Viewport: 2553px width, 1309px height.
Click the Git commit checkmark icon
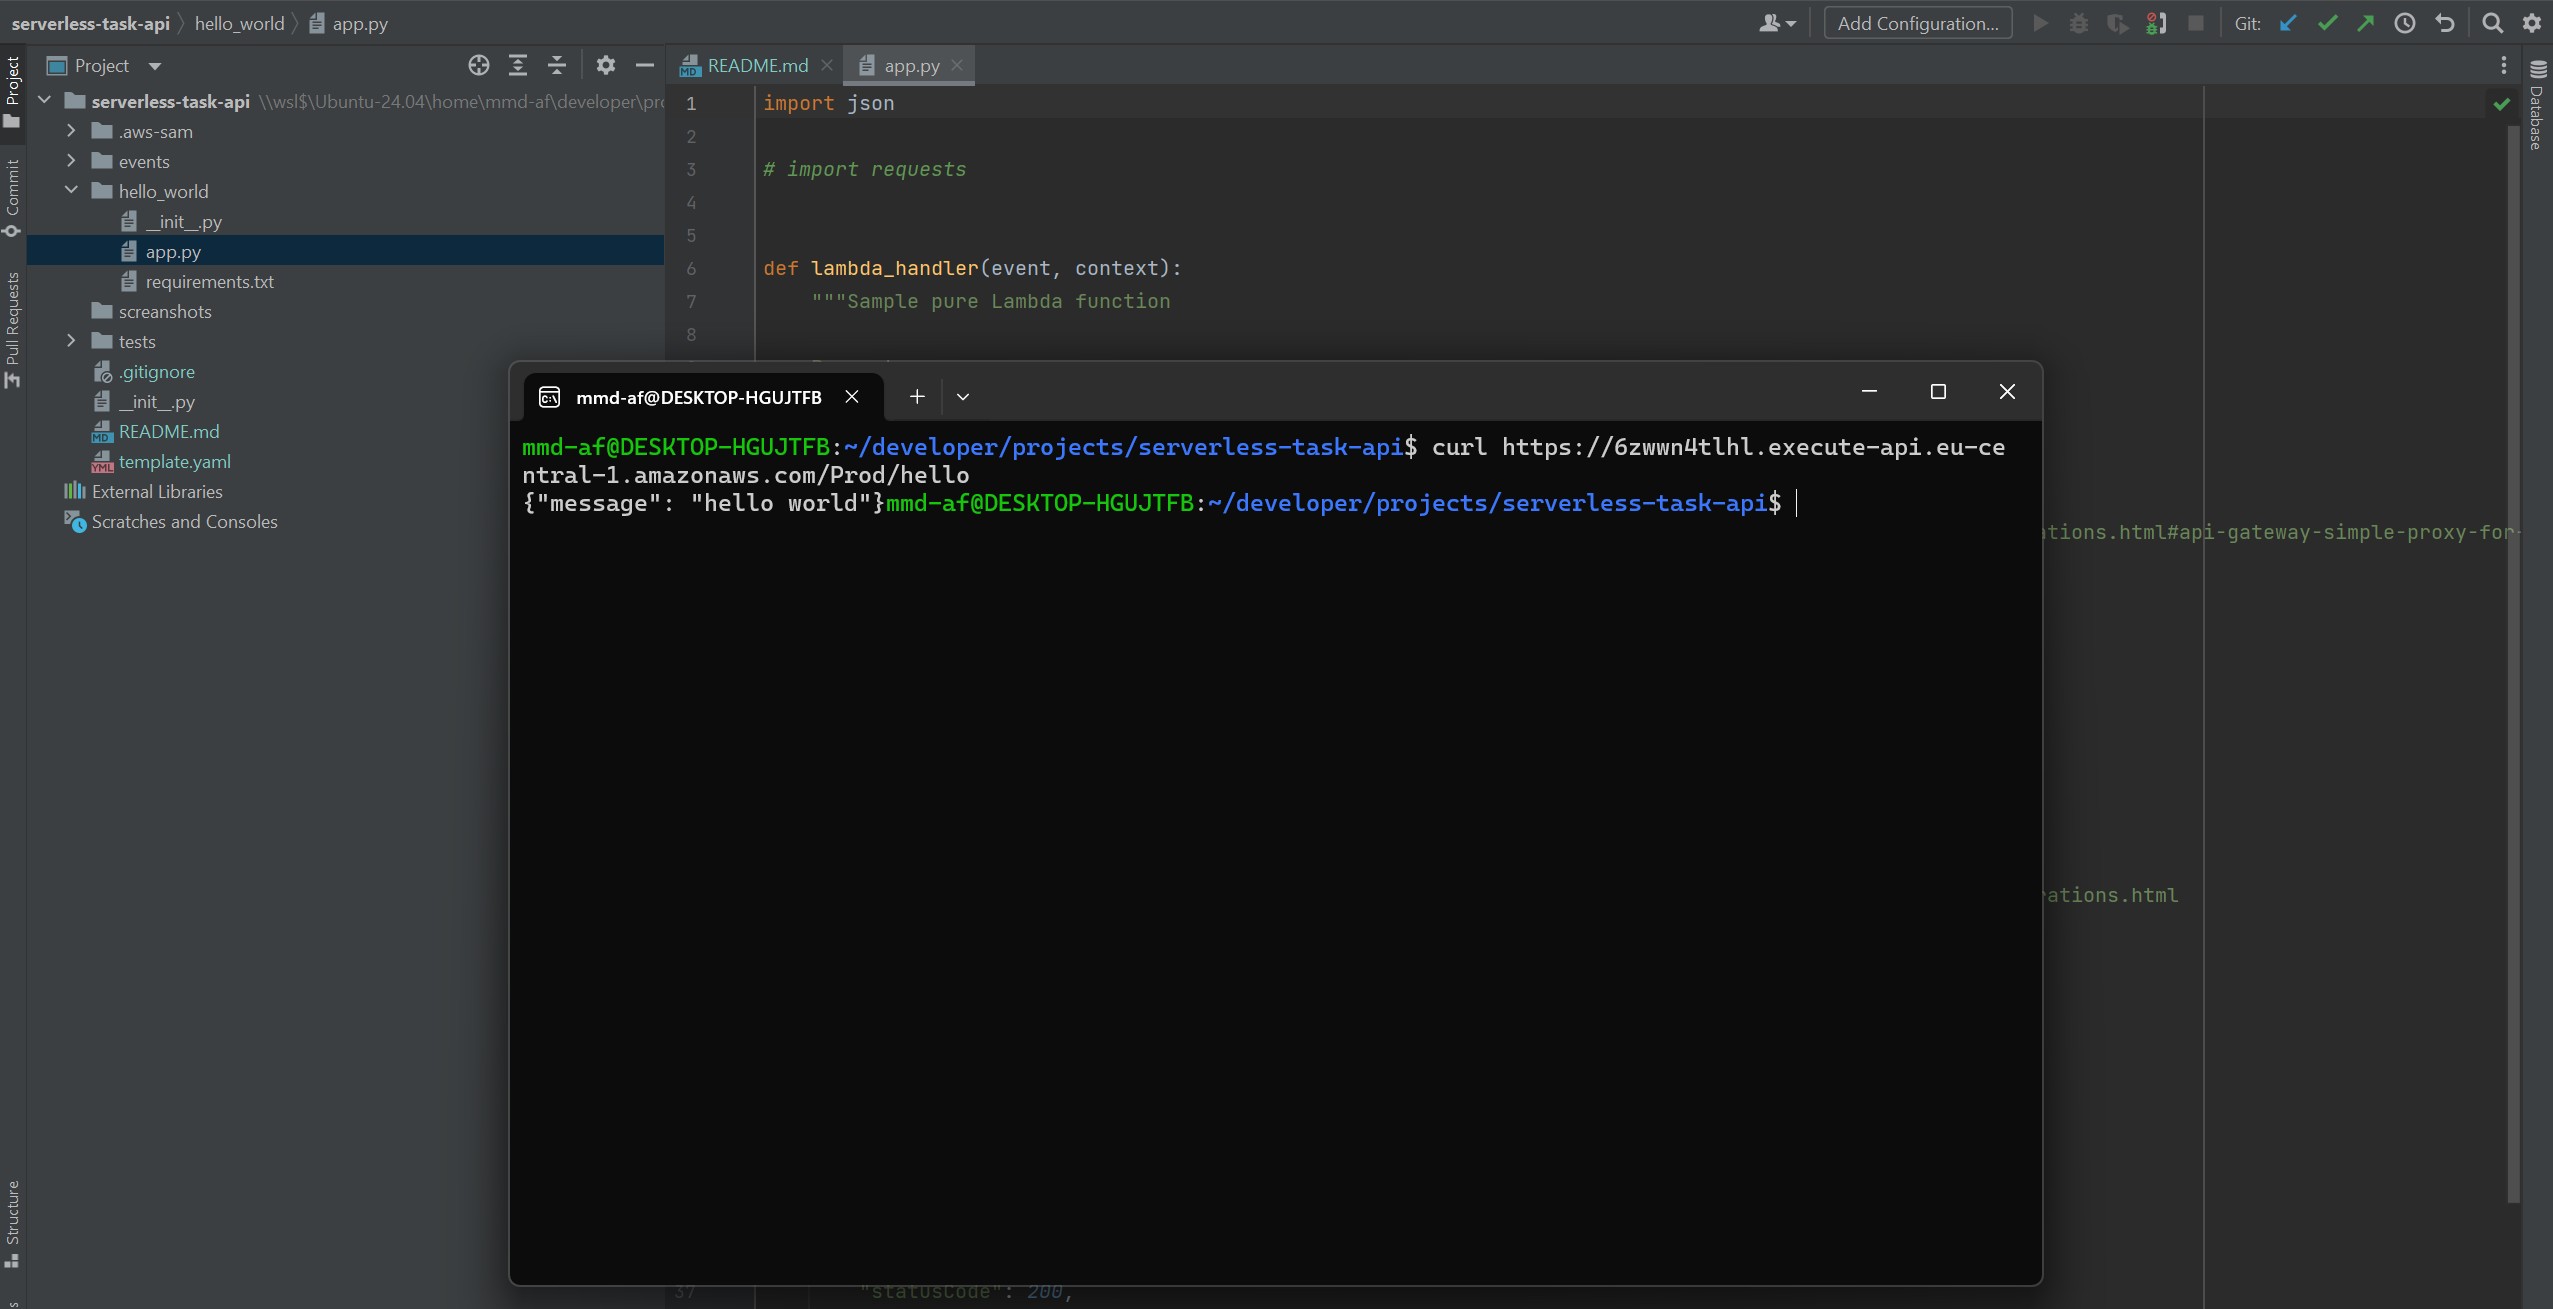(2327, 24)
